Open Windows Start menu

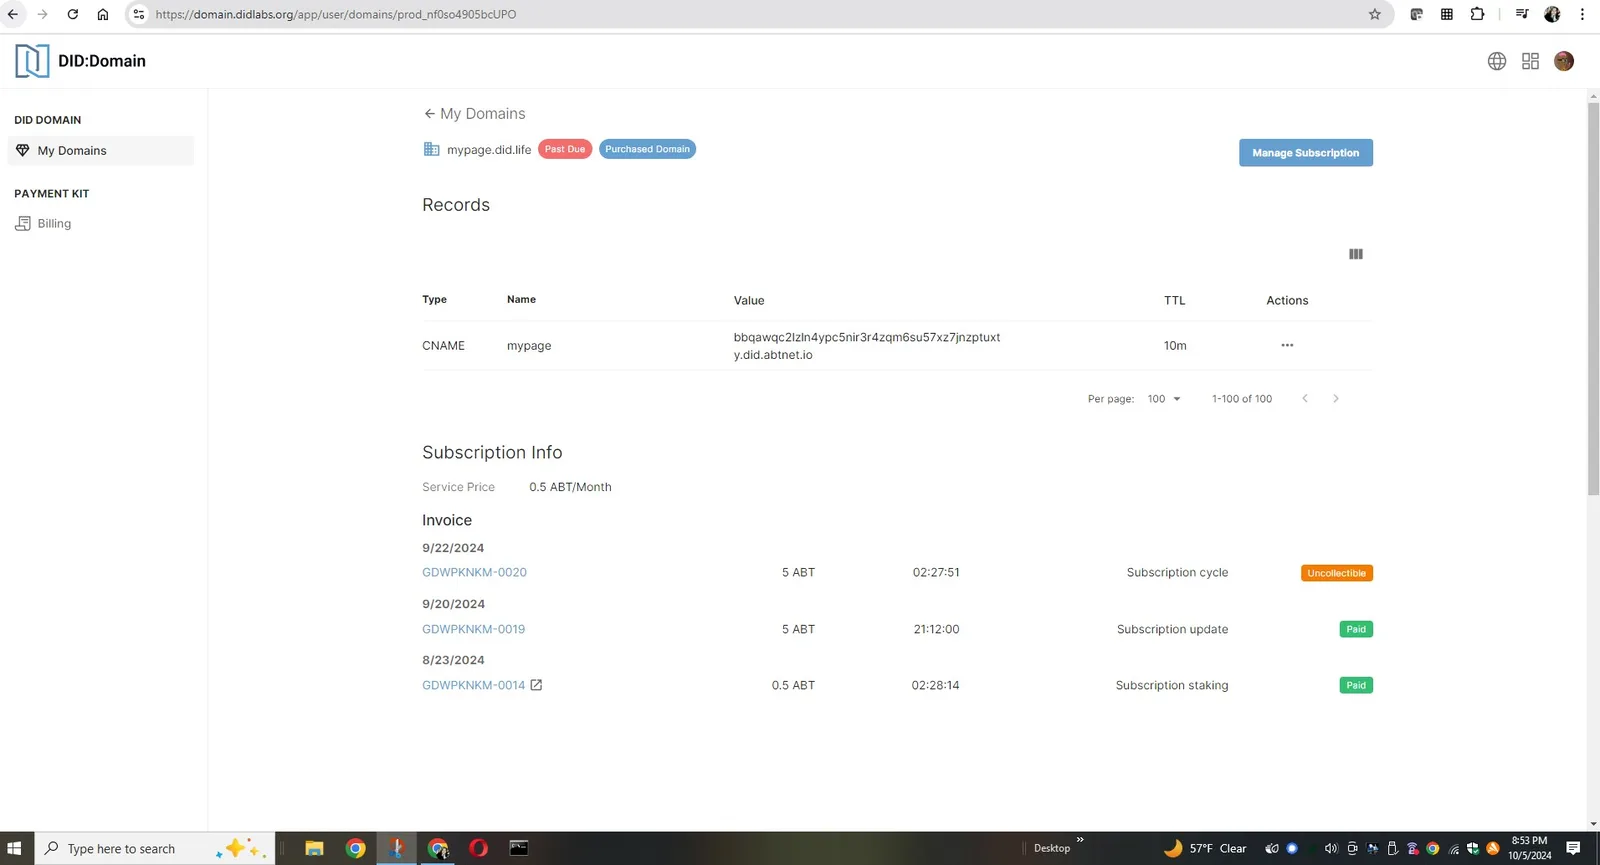click(x=14, y=848)
